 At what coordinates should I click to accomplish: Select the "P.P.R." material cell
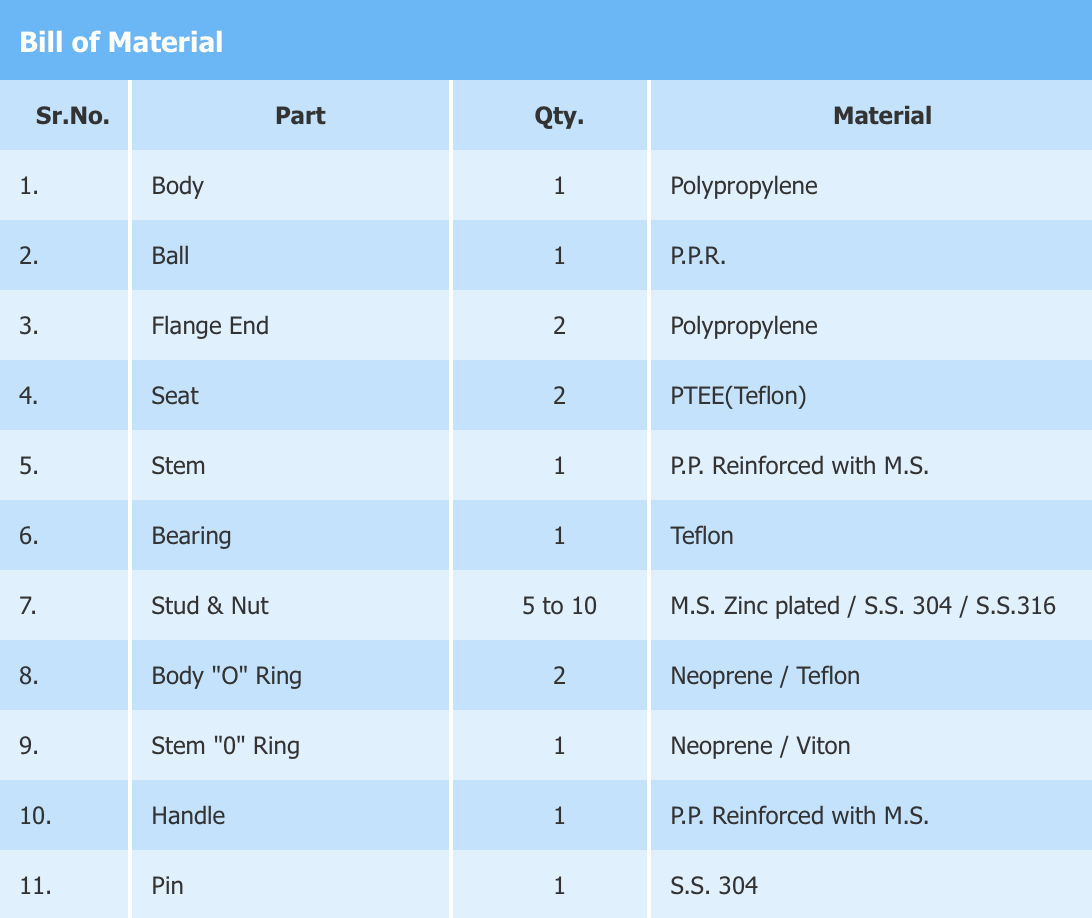click(698, 256)
